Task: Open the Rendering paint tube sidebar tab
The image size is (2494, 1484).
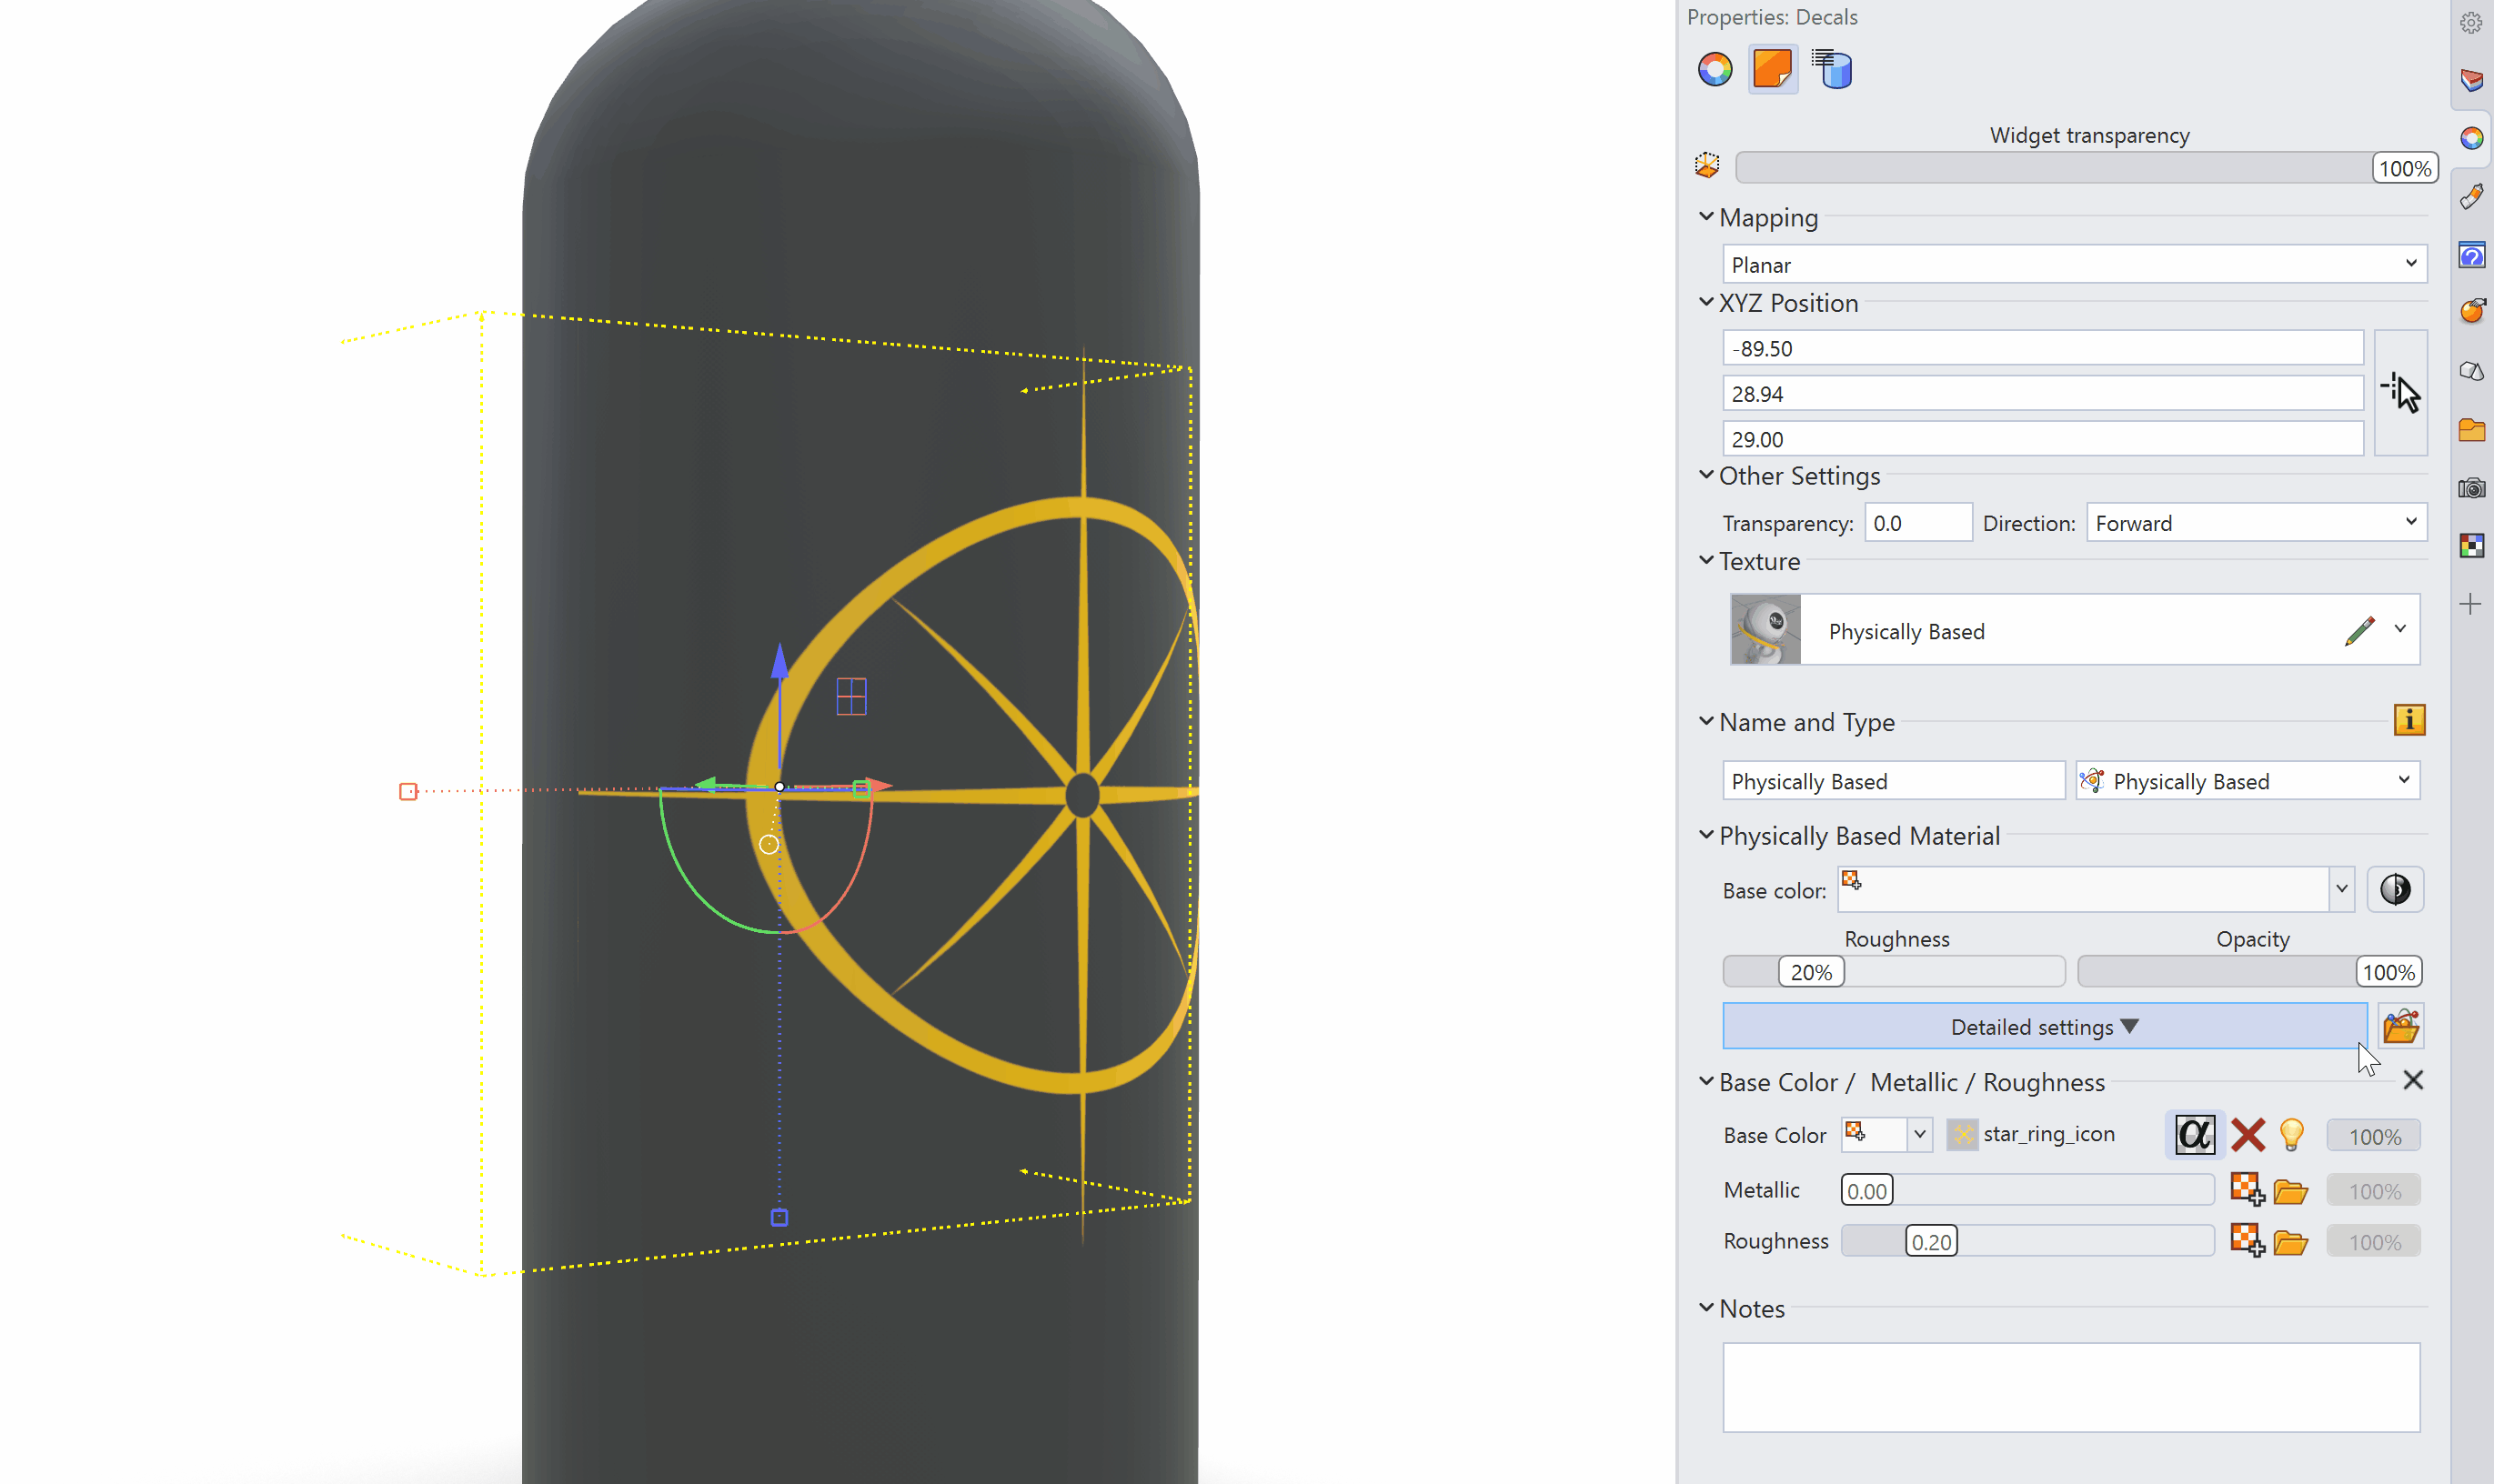Action: point(2472,196)
